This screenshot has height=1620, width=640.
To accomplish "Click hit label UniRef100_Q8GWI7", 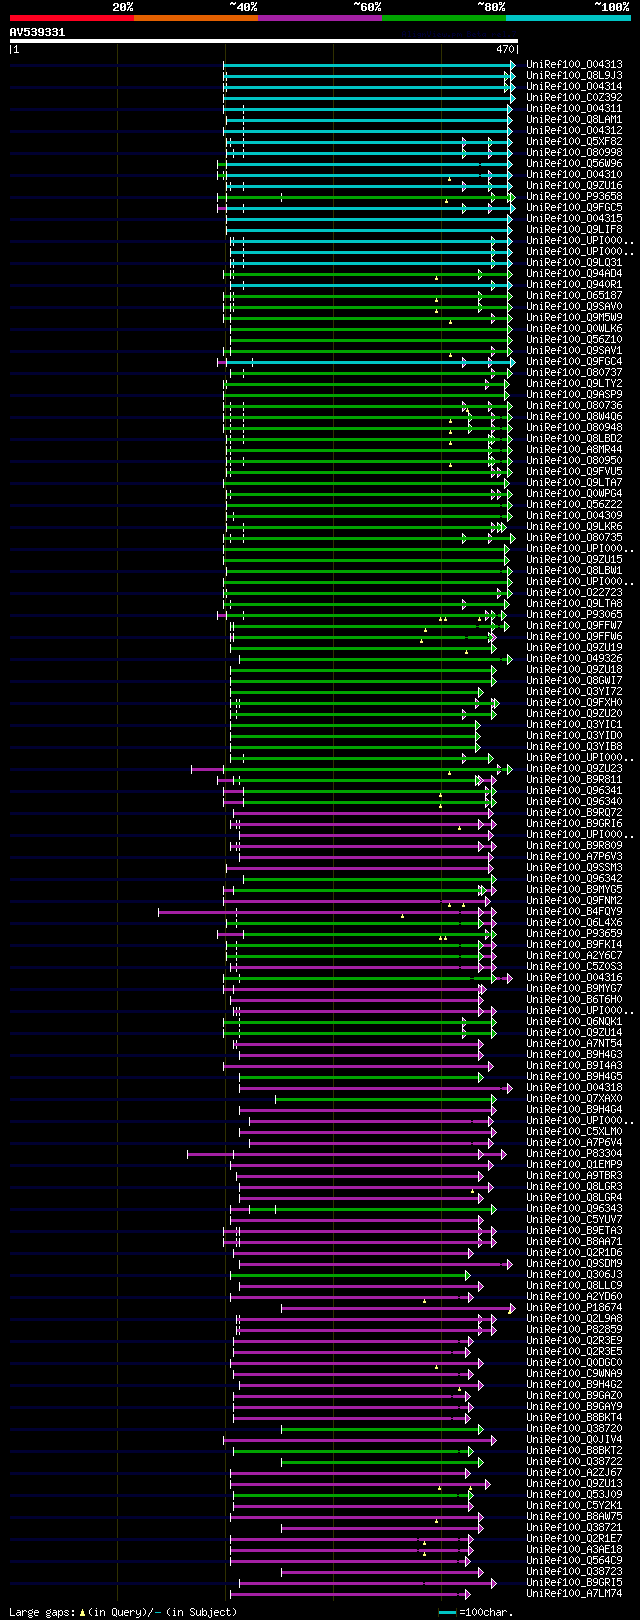I will [574, 681].
